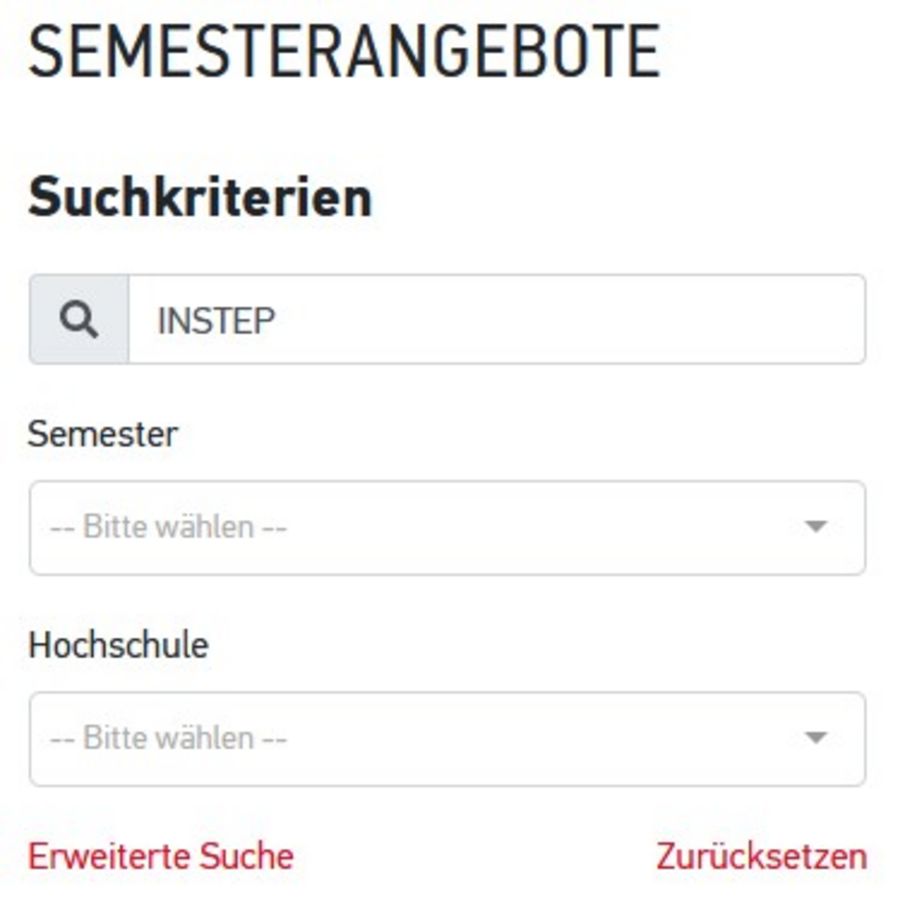The image size is (905, 900).
Task: Click the magnifying glass search icon
Action: click(79, 320)
